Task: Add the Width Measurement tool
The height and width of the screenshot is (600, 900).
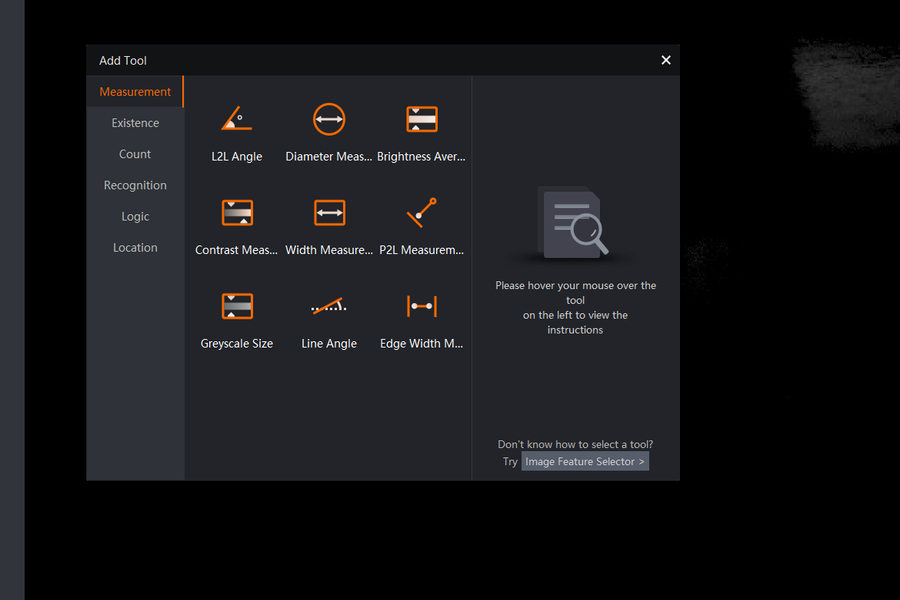Action: [329, 213]
